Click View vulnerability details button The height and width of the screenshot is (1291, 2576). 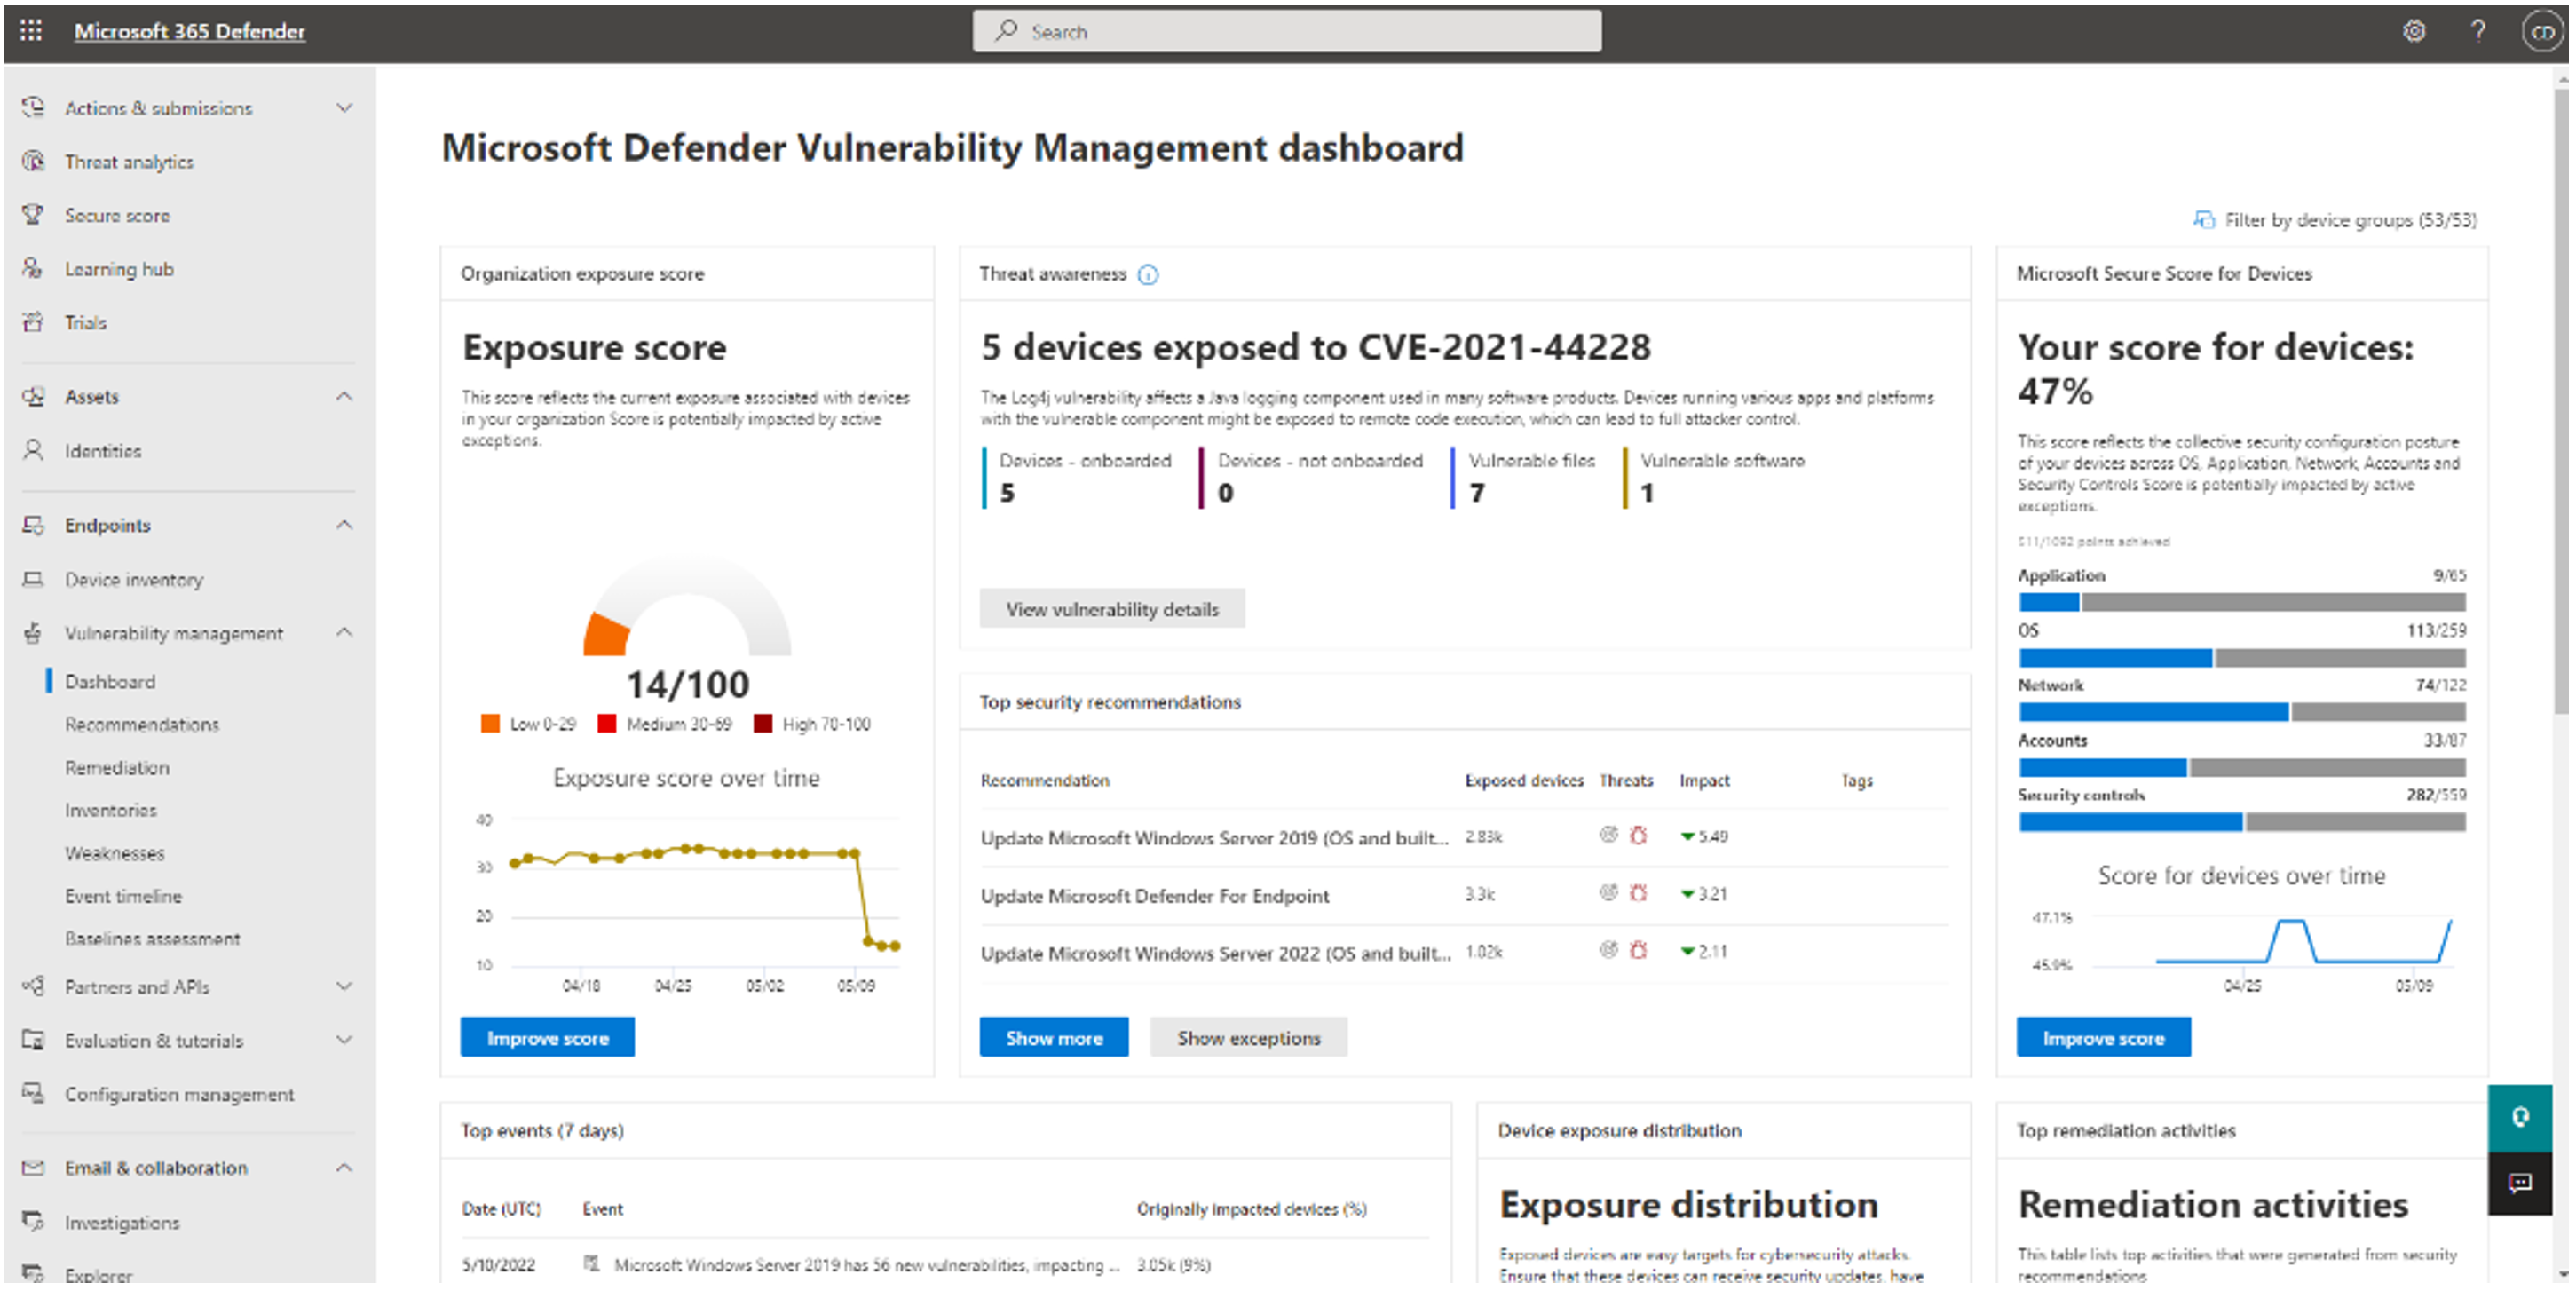(1112, 609)
